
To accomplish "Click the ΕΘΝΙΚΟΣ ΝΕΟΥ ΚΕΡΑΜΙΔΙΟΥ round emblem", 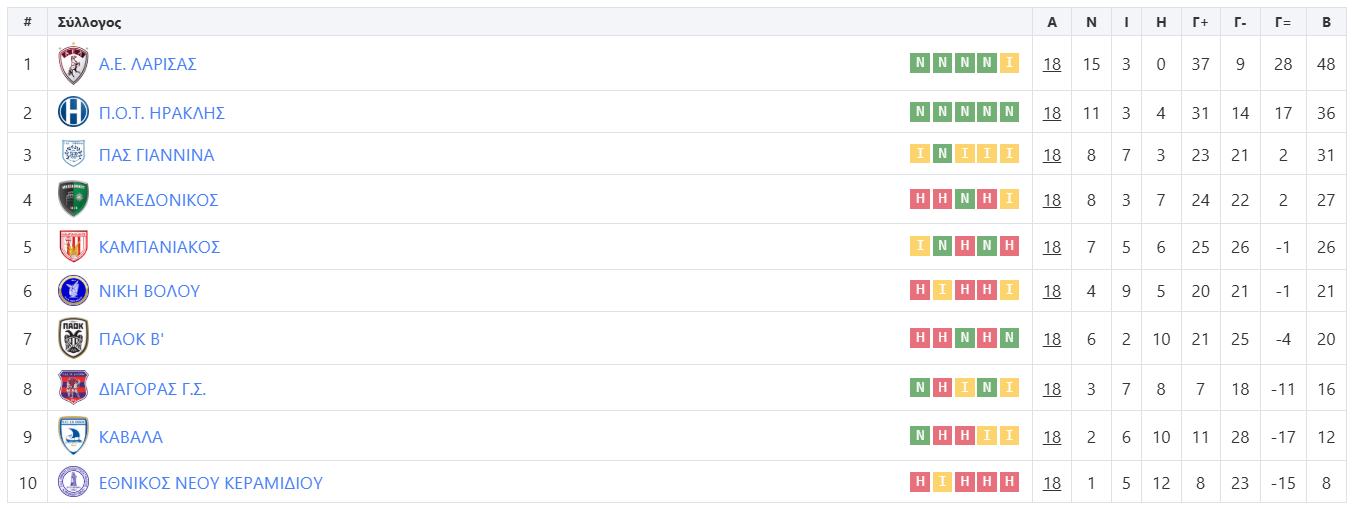I will (x=73, y=483).
